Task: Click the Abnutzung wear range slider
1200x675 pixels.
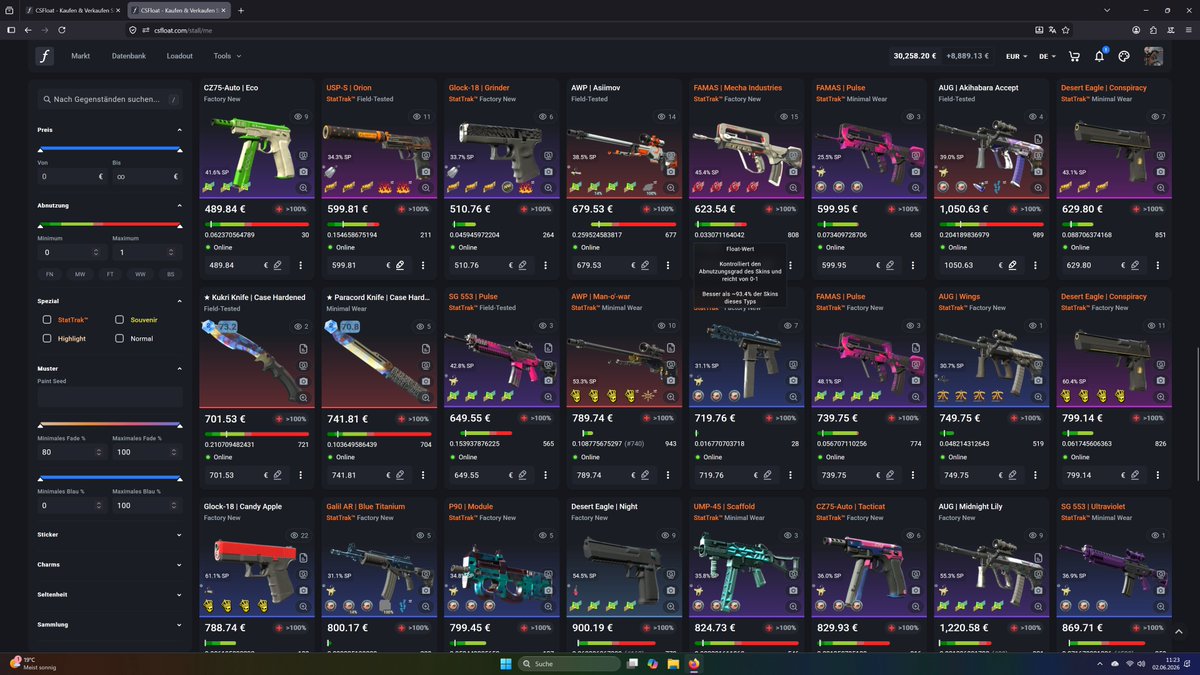Action: [110, 225]
